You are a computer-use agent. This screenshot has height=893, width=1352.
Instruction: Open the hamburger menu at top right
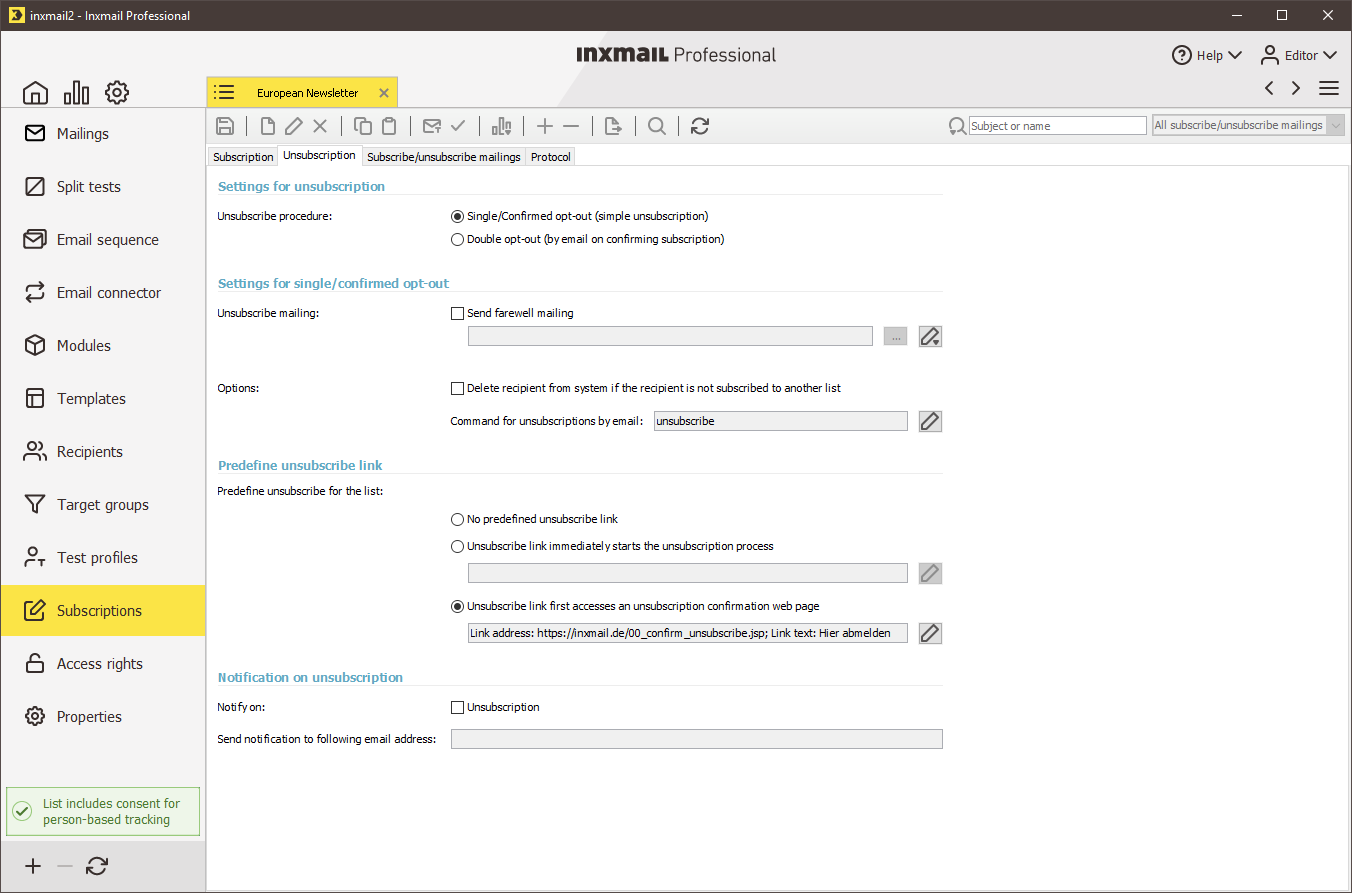1329,88
